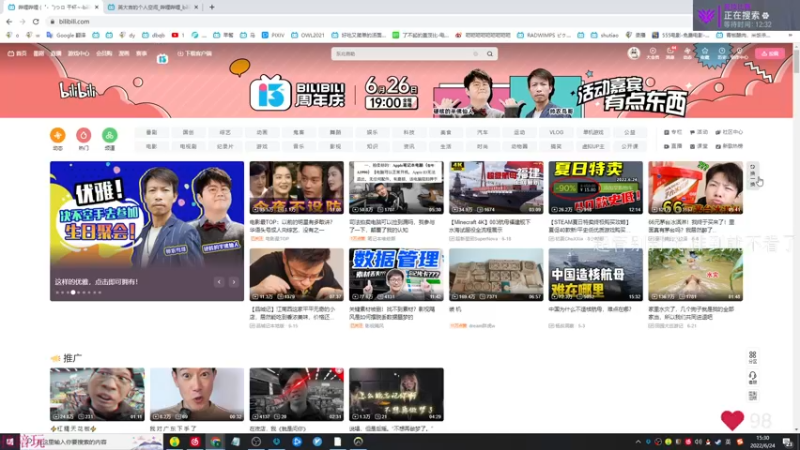The image size is (800, 450).
Task: Open the 历史 history header icon
Action: coord(722,53)
